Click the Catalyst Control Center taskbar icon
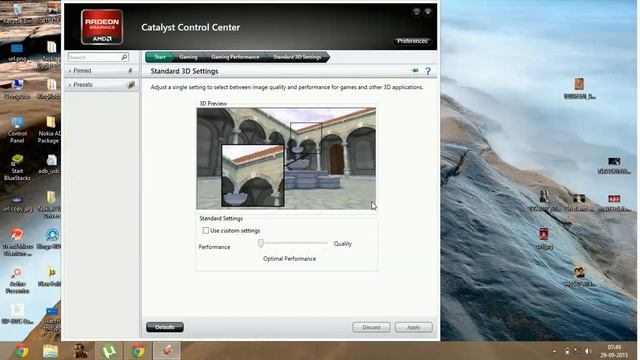Screen dimensions: 640x360 coord(167,351)
